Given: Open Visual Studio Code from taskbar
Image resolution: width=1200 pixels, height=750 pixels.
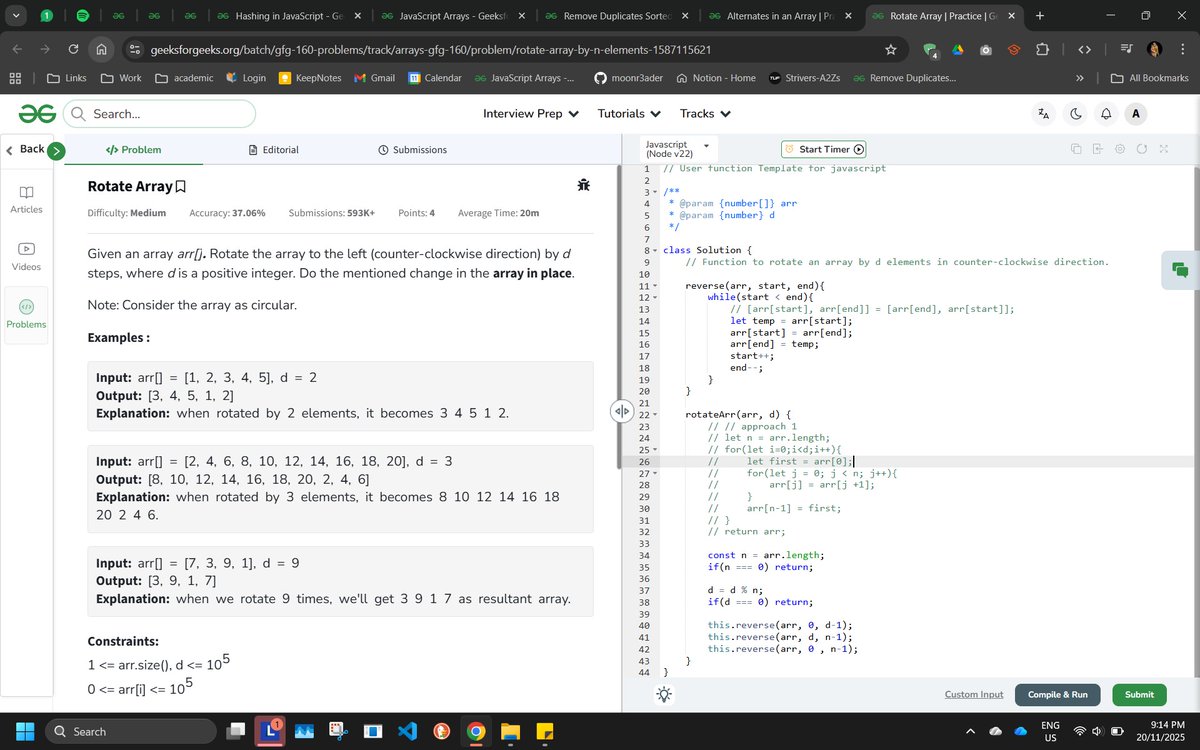Looking at the screenshot, I should [x=407, y=731].
